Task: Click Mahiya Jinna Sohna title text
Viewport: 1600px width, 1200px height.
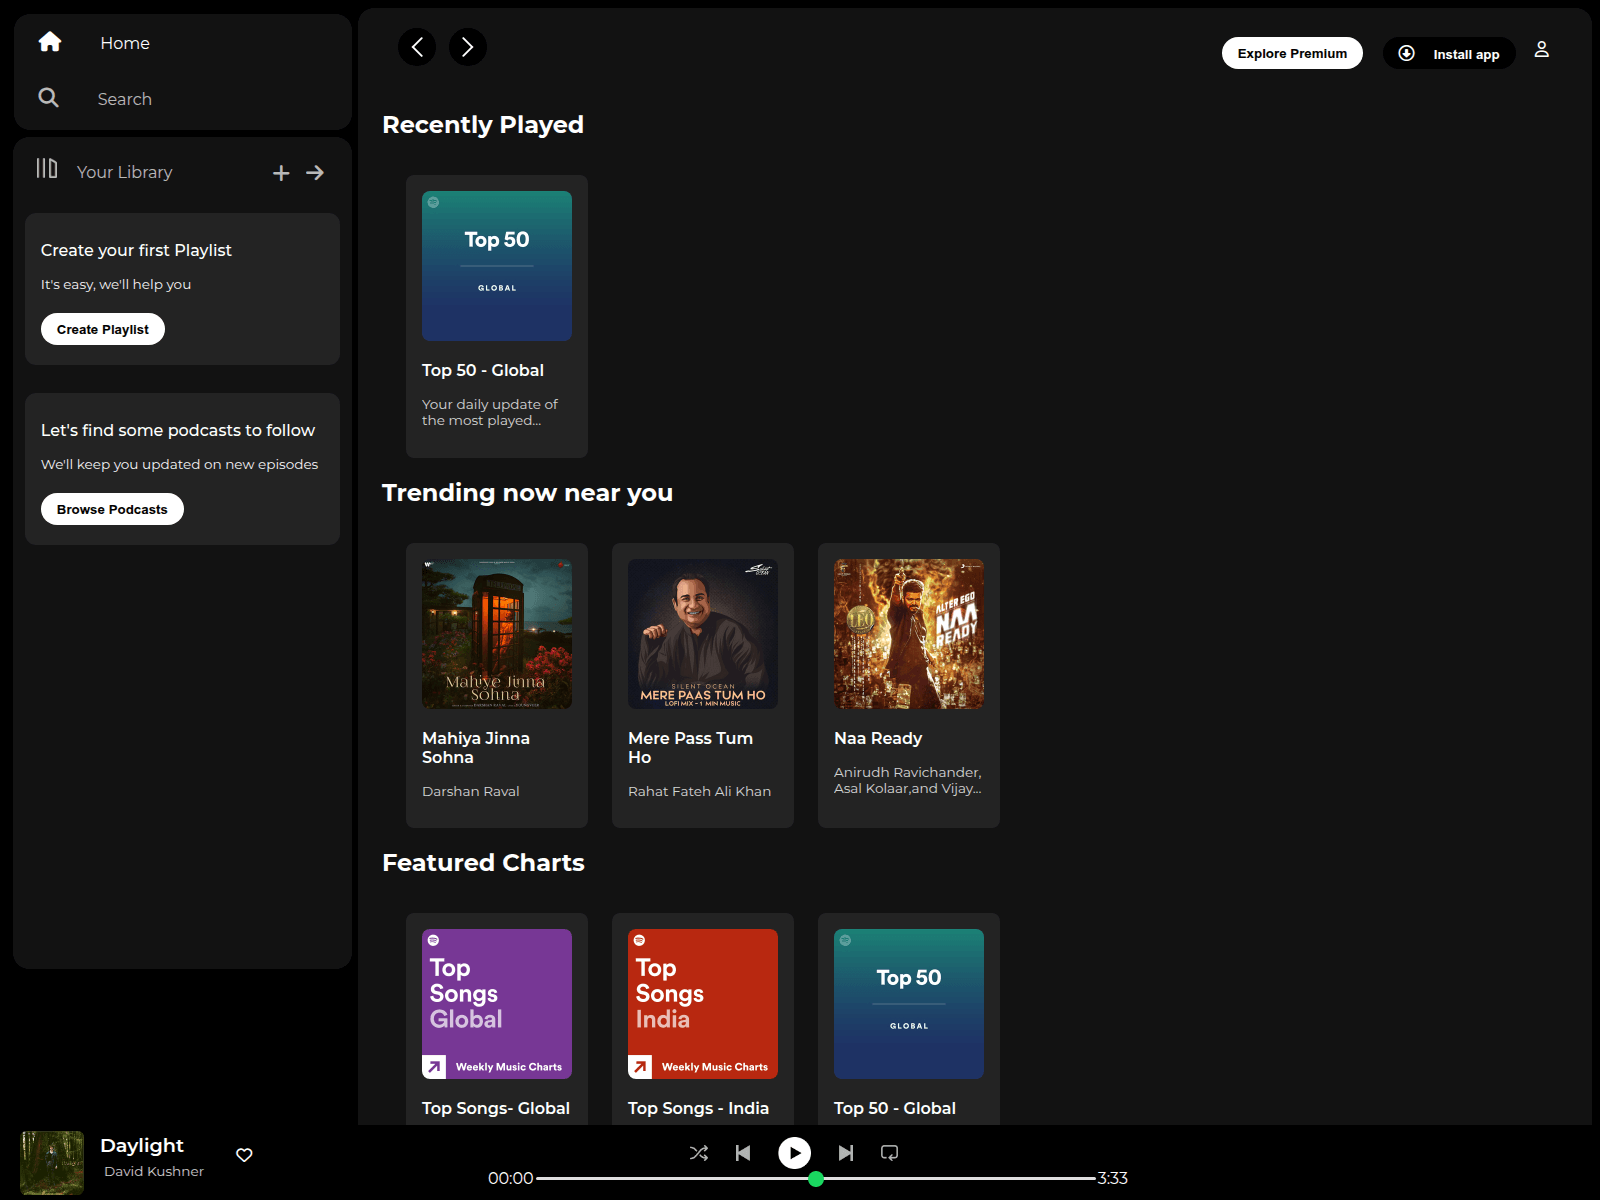Action: pos(476,748)
